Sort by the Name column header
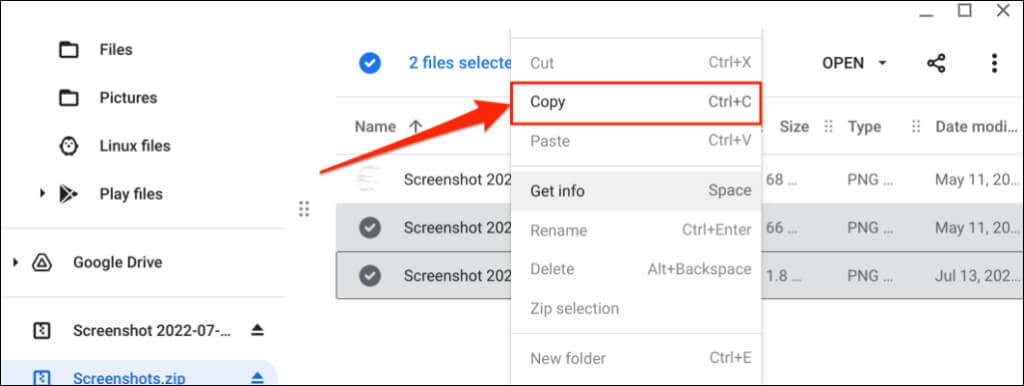Screen dimensions: 1024x386 coord(375,127)
